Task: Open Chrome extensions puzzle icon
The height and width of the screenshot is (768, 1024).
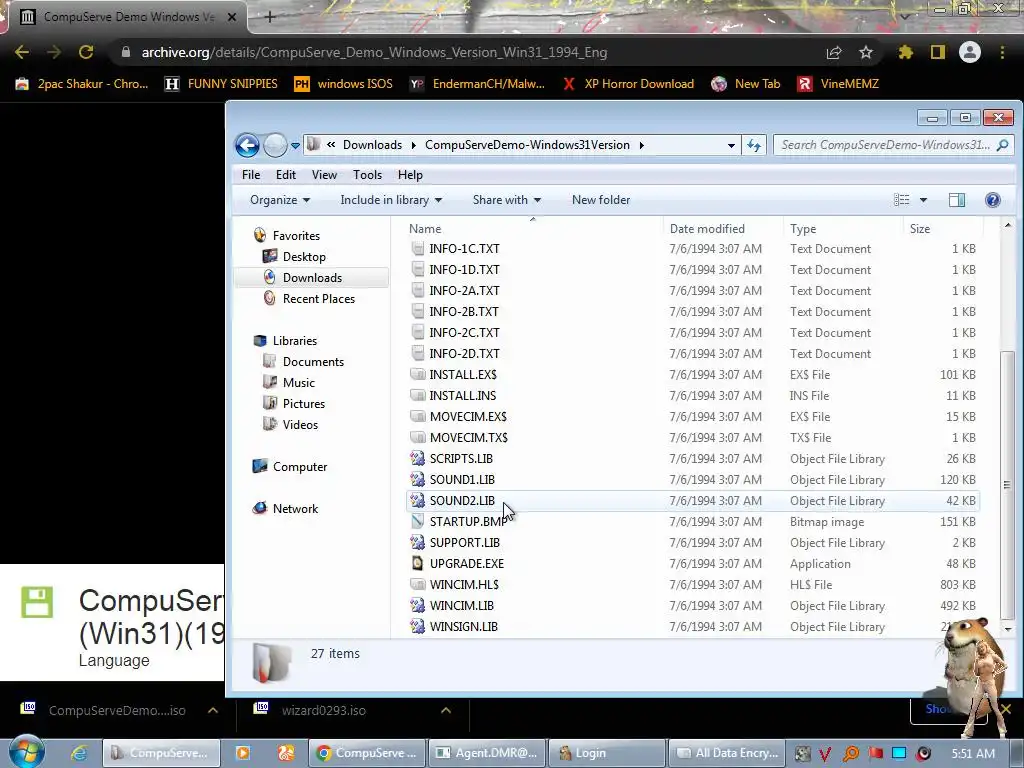Action: tap(905, 52)
